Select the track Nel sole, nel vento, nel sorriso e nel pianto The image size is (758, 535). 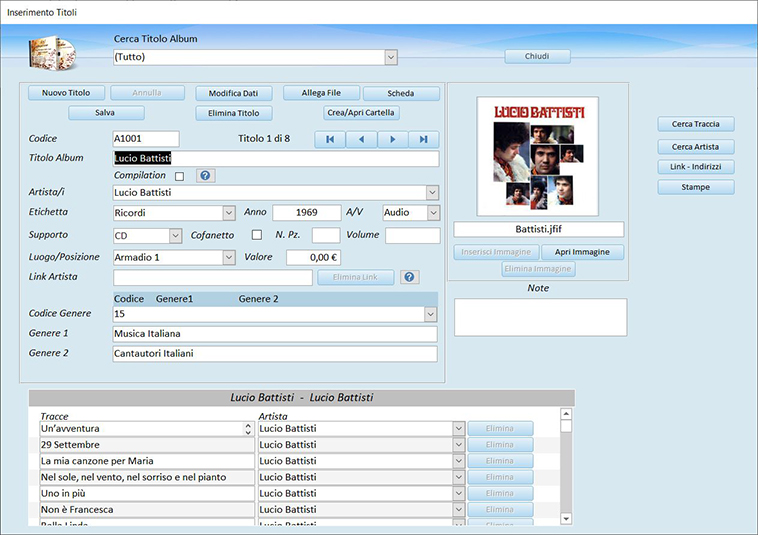click(x=147, y=477)
